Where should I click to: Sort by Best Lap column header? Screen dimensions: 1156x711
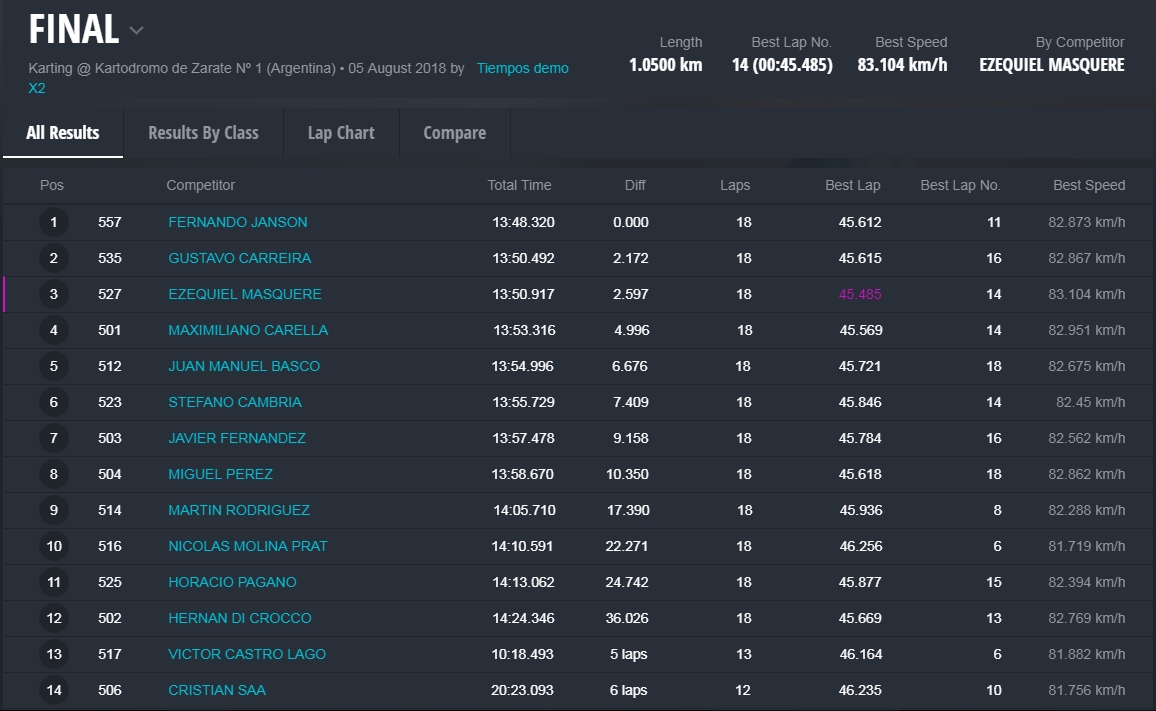852,185
